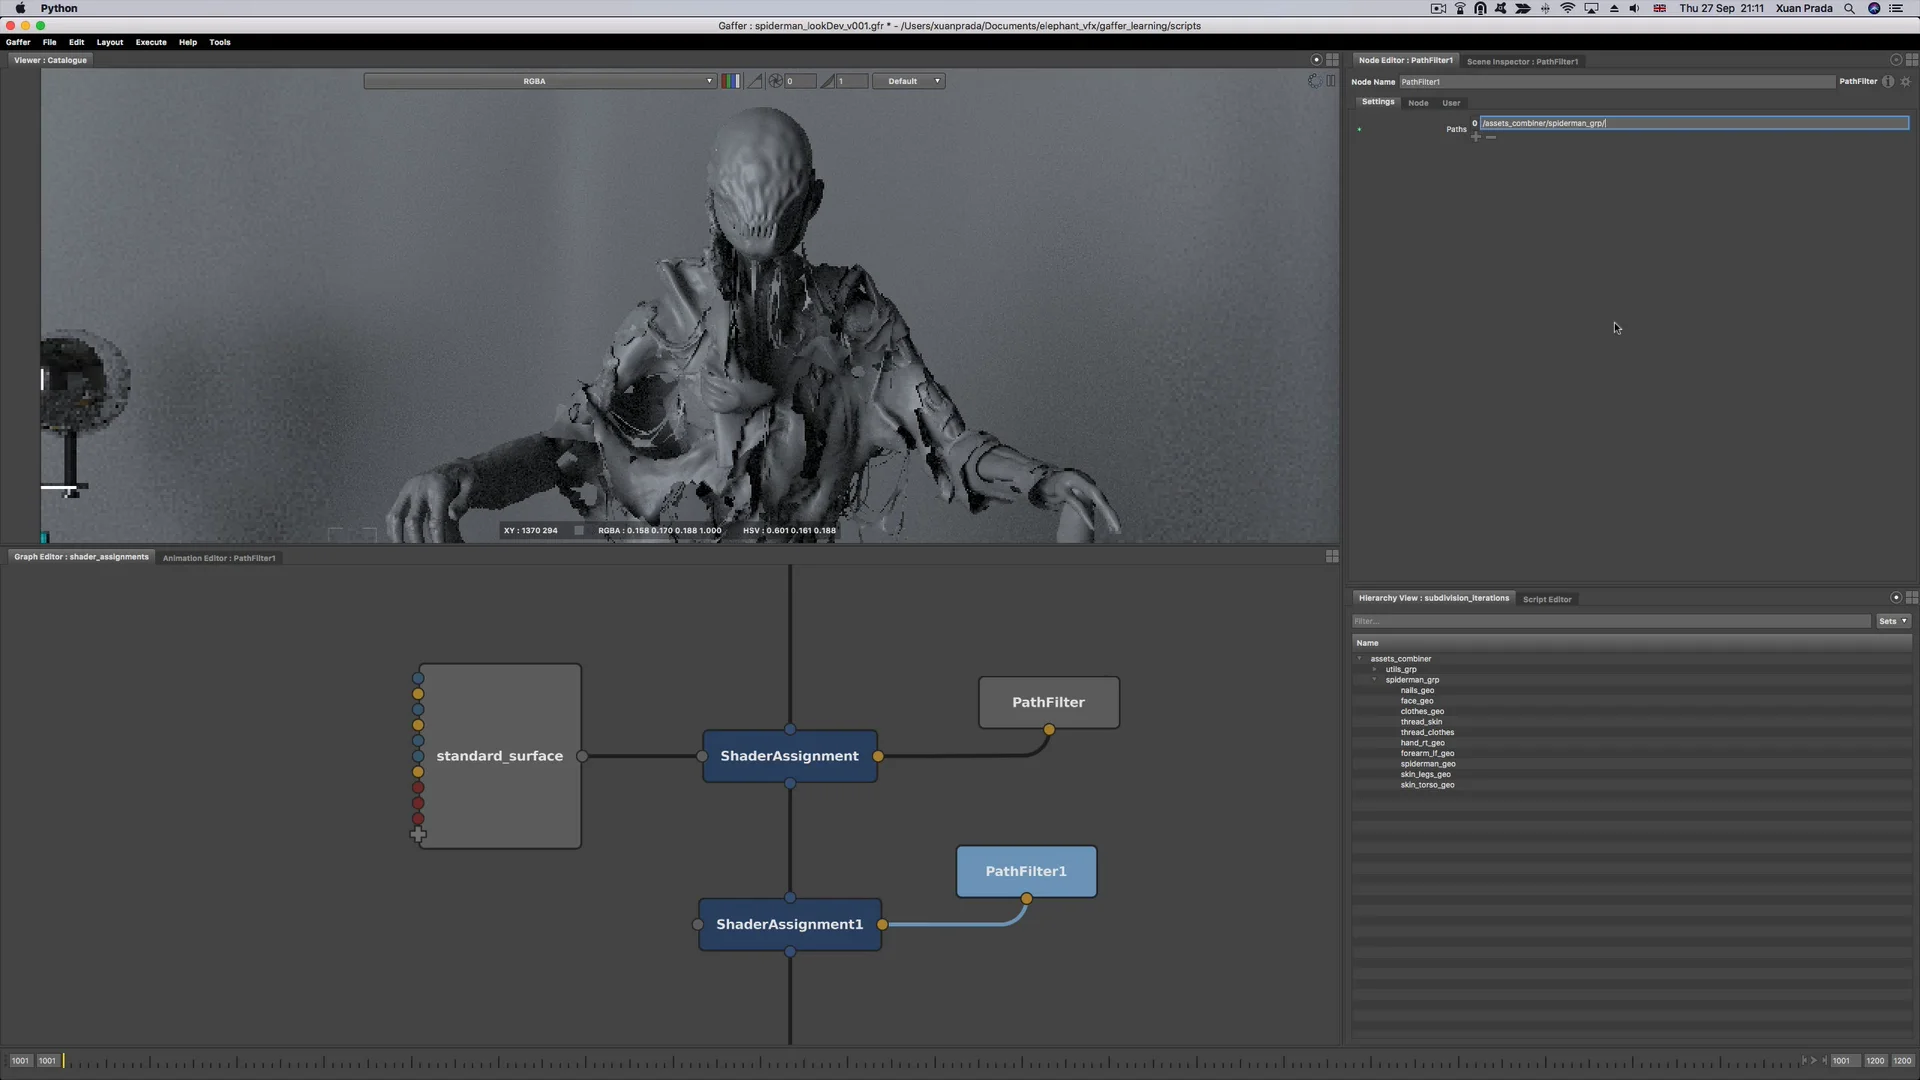Toggle Node Editor pinning target icon
This screenshot has height=1080, width=1920.
point(1896,60)
